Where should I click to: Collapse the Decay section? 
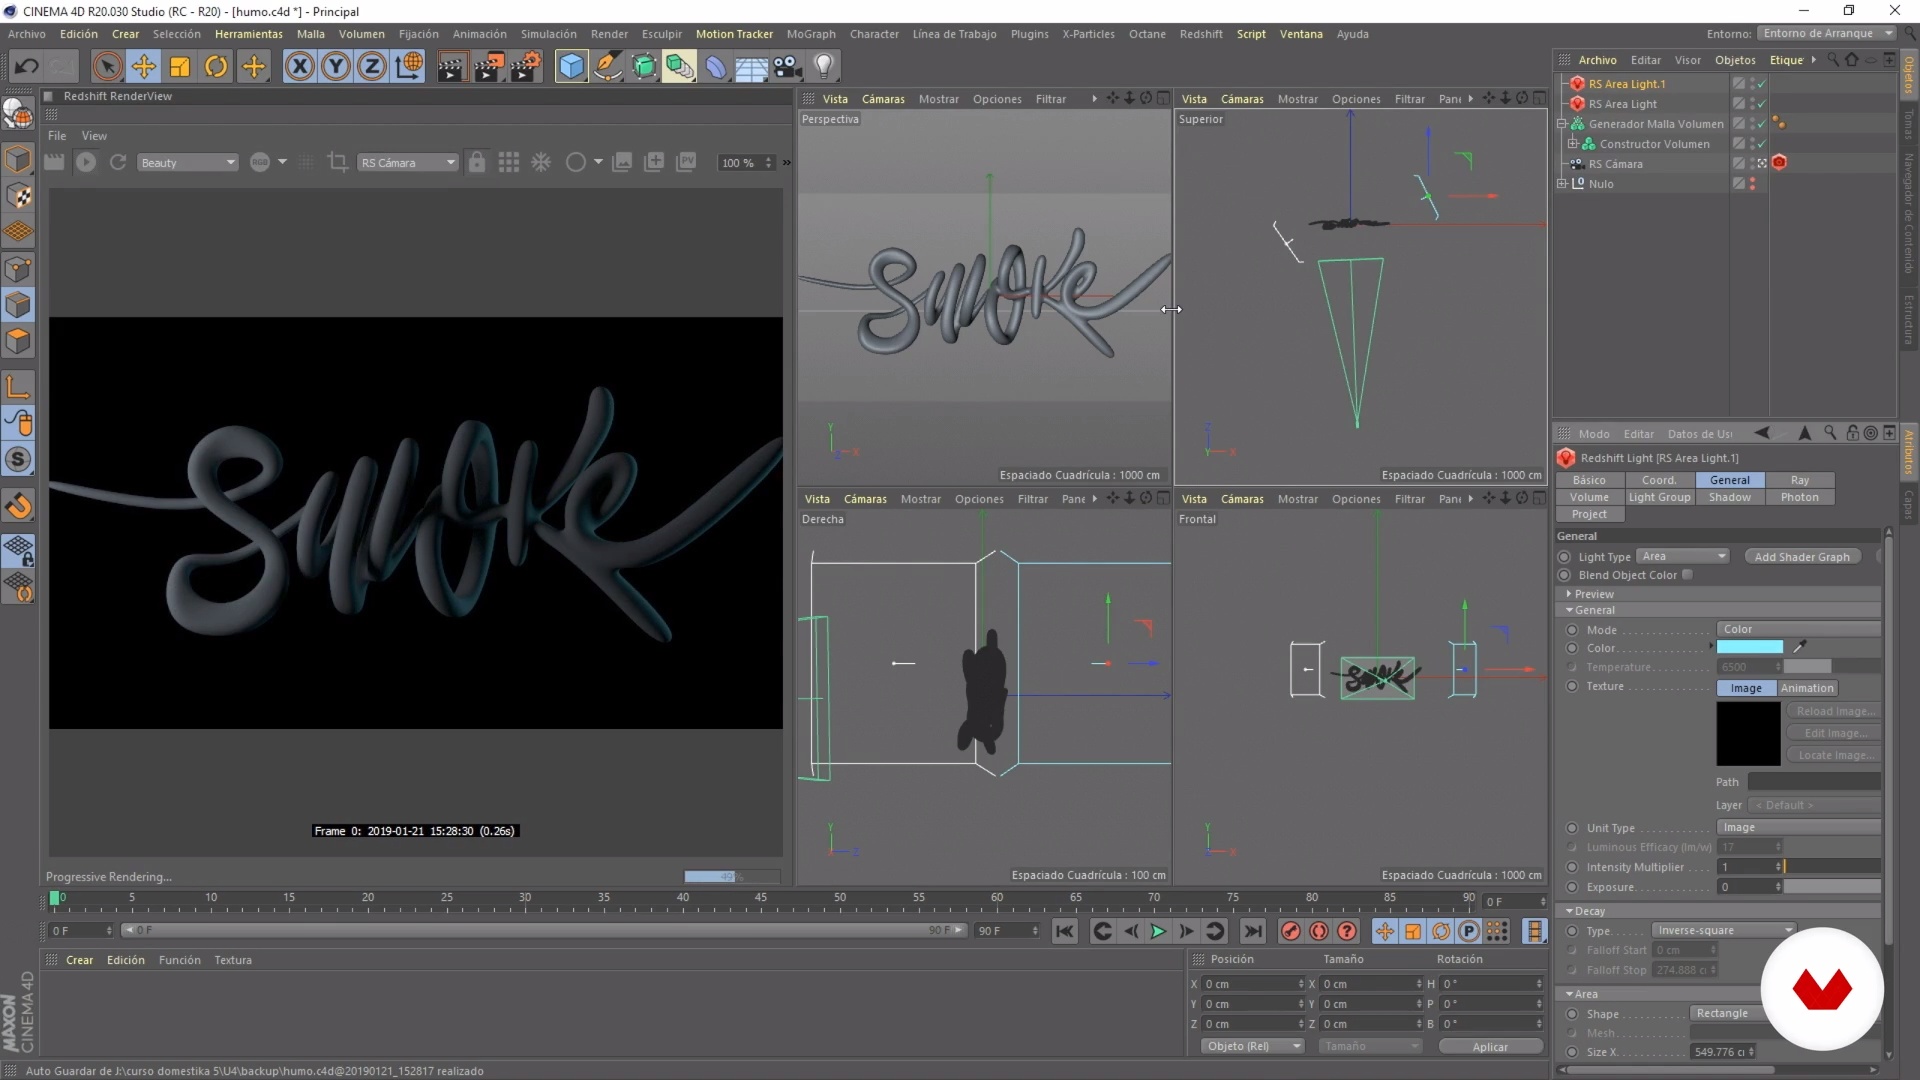pos(1570,911)
